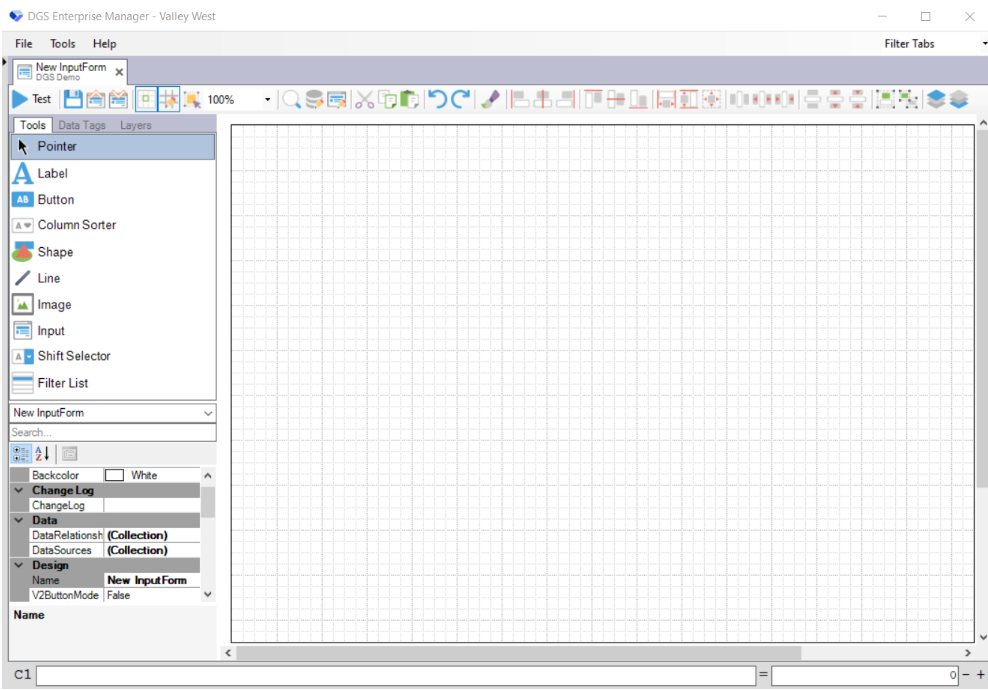Collapse the Design property category

point(18,565)
